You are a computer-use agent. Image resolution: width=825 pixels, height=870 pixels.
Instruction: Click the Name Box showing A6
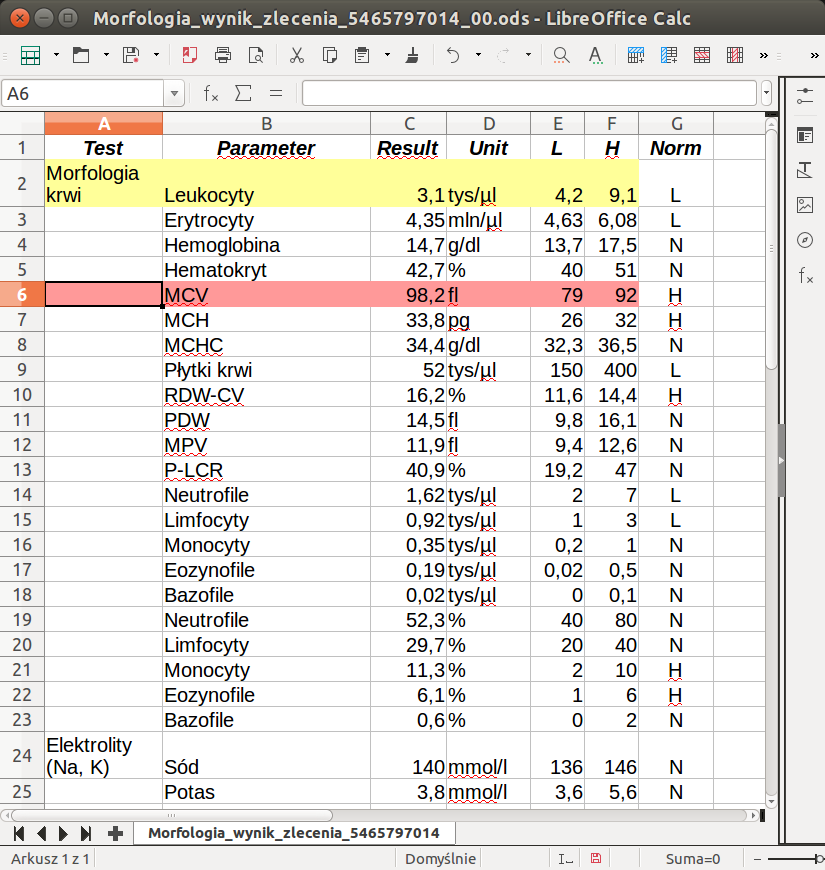(83, 93)
